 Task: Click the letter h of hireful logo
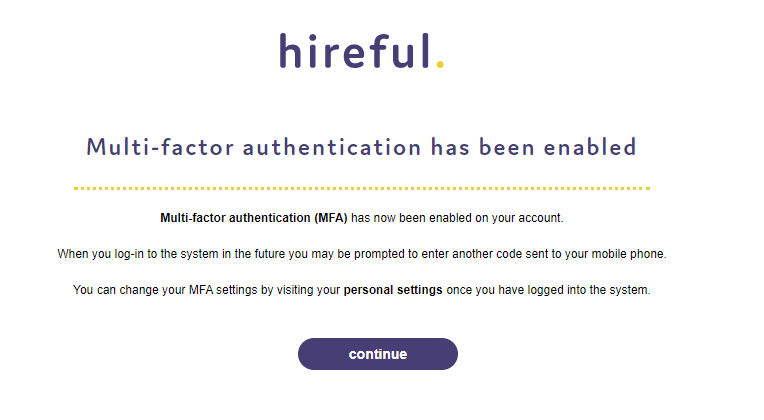click(x=288, y=51)
